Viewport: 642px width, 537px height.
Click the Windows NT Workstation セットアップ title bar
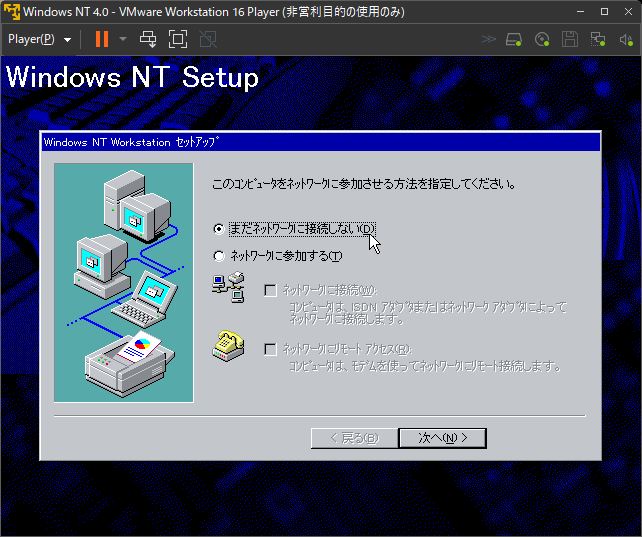(x=321, y=142)
